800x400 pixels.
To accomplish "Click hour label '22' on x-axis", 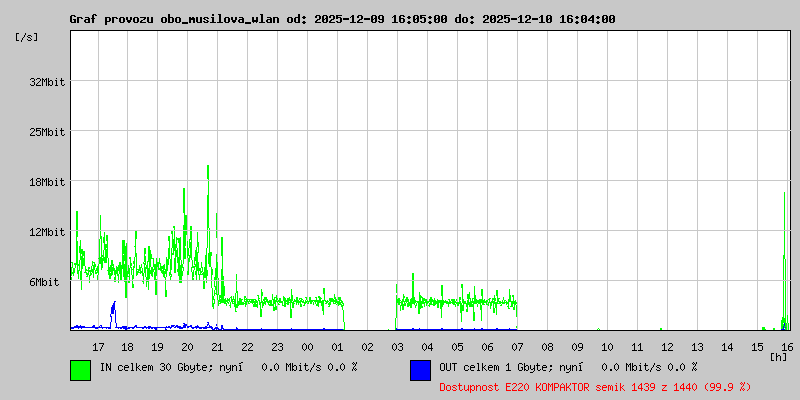I will point(247,347).
